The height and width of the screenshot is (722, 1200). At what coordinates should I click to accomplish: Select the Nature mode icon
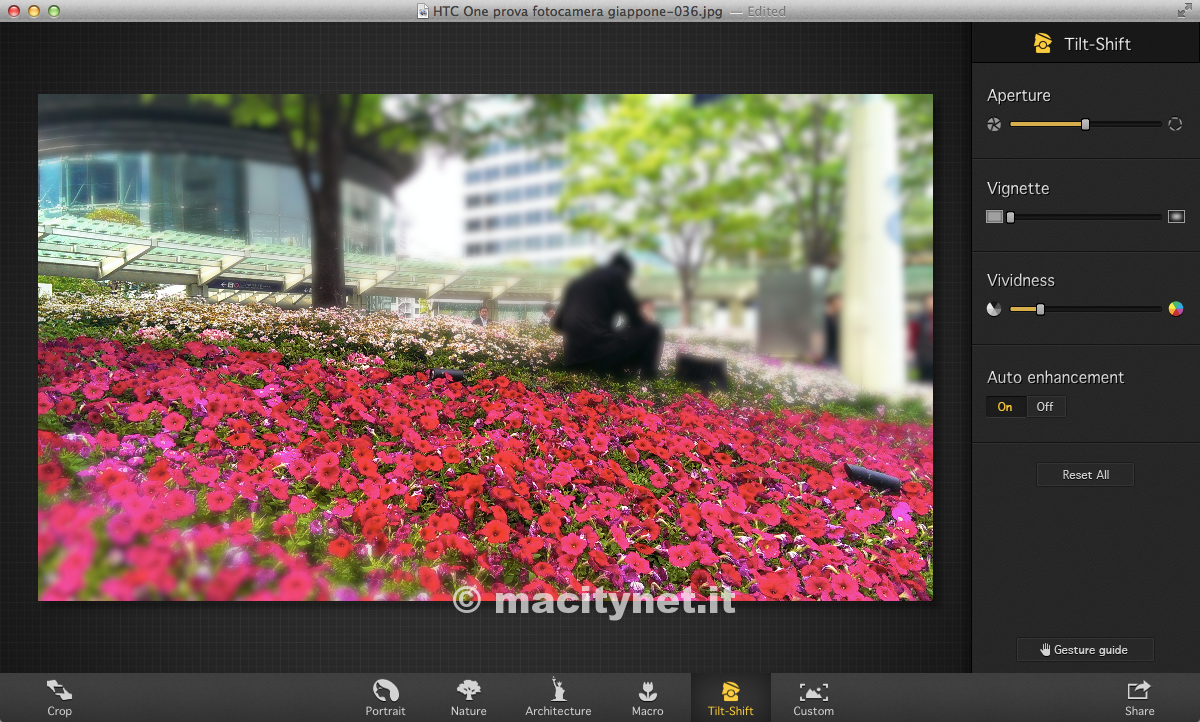pos(468,690)
